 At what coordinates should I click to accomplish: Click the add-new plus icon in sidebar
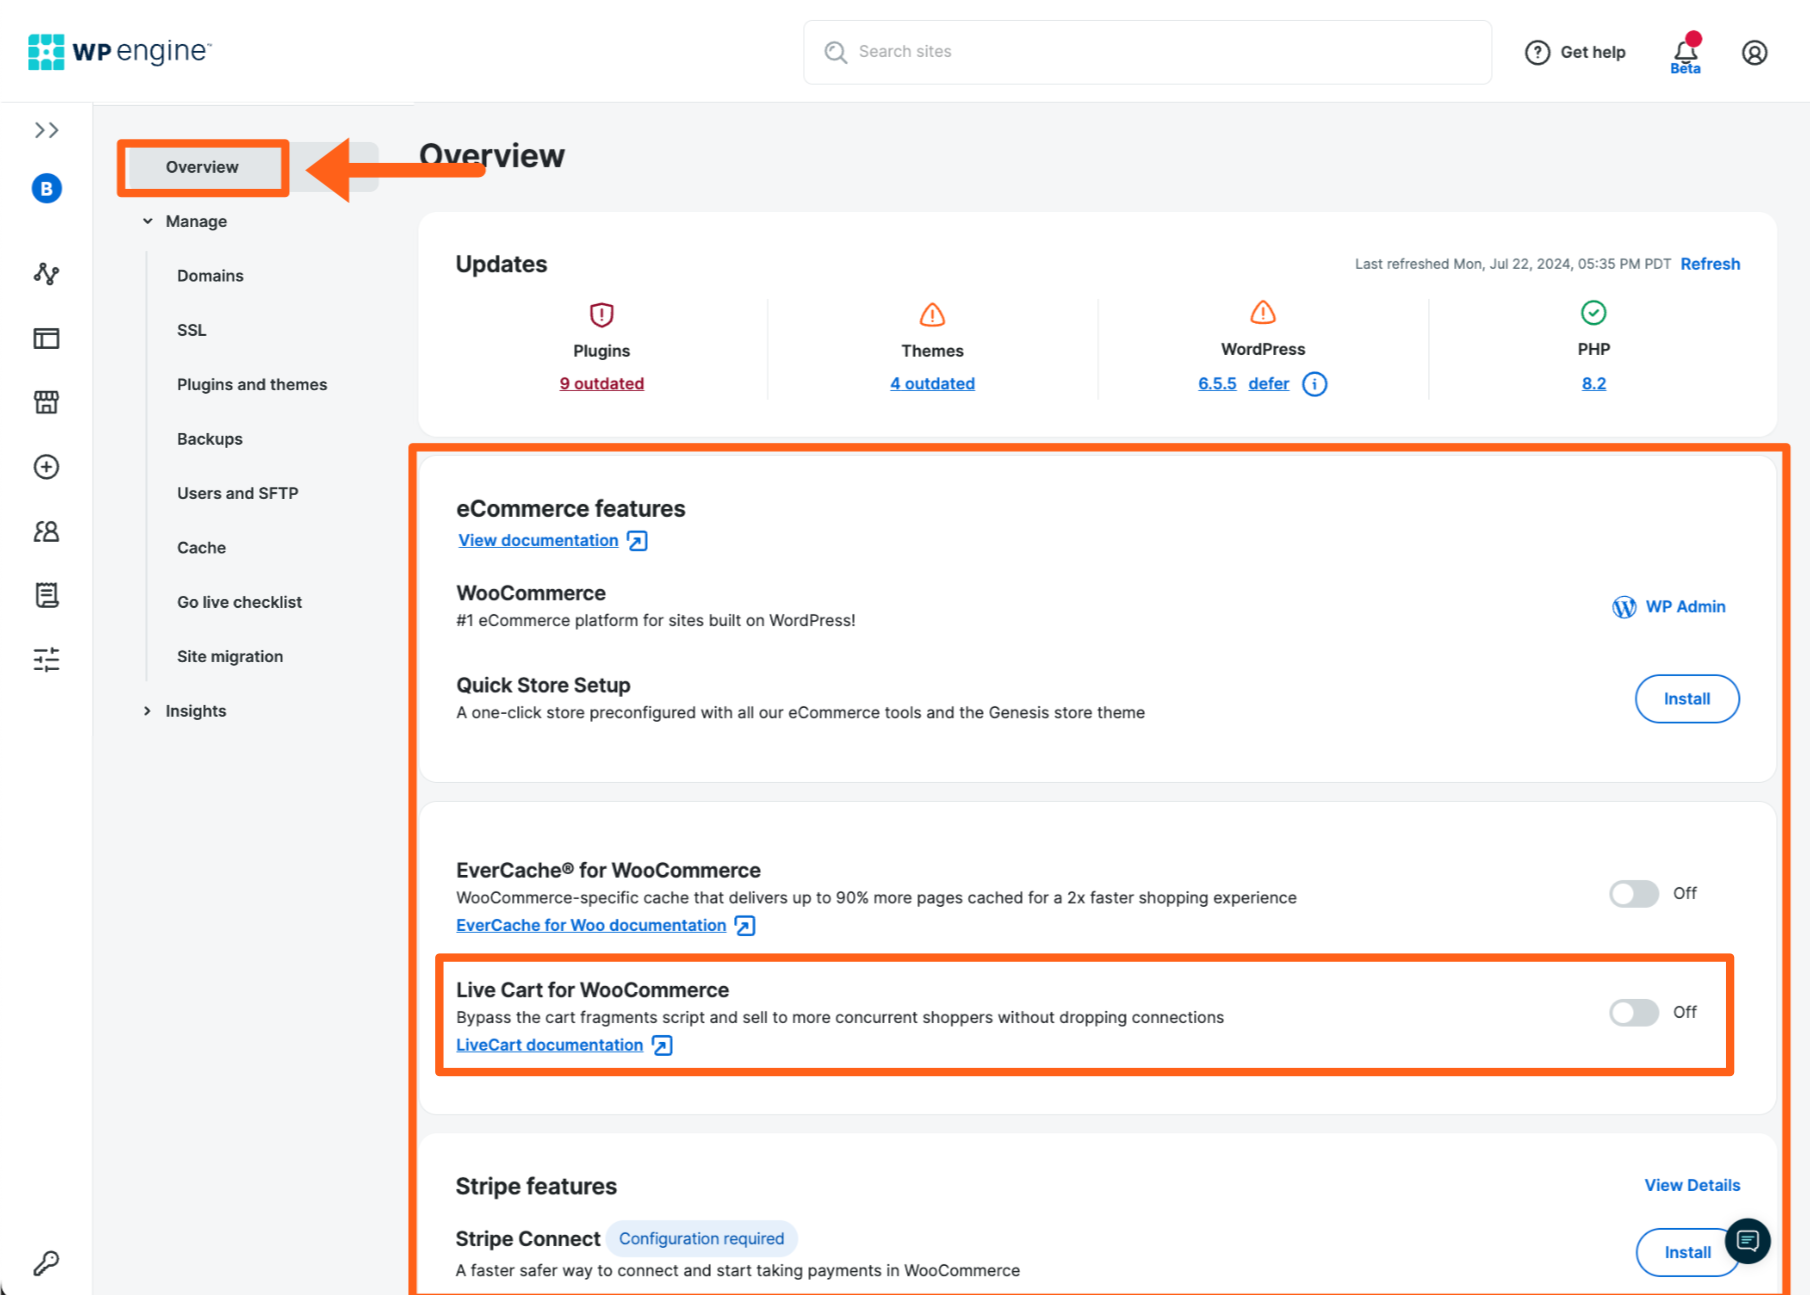click(46, 466)
